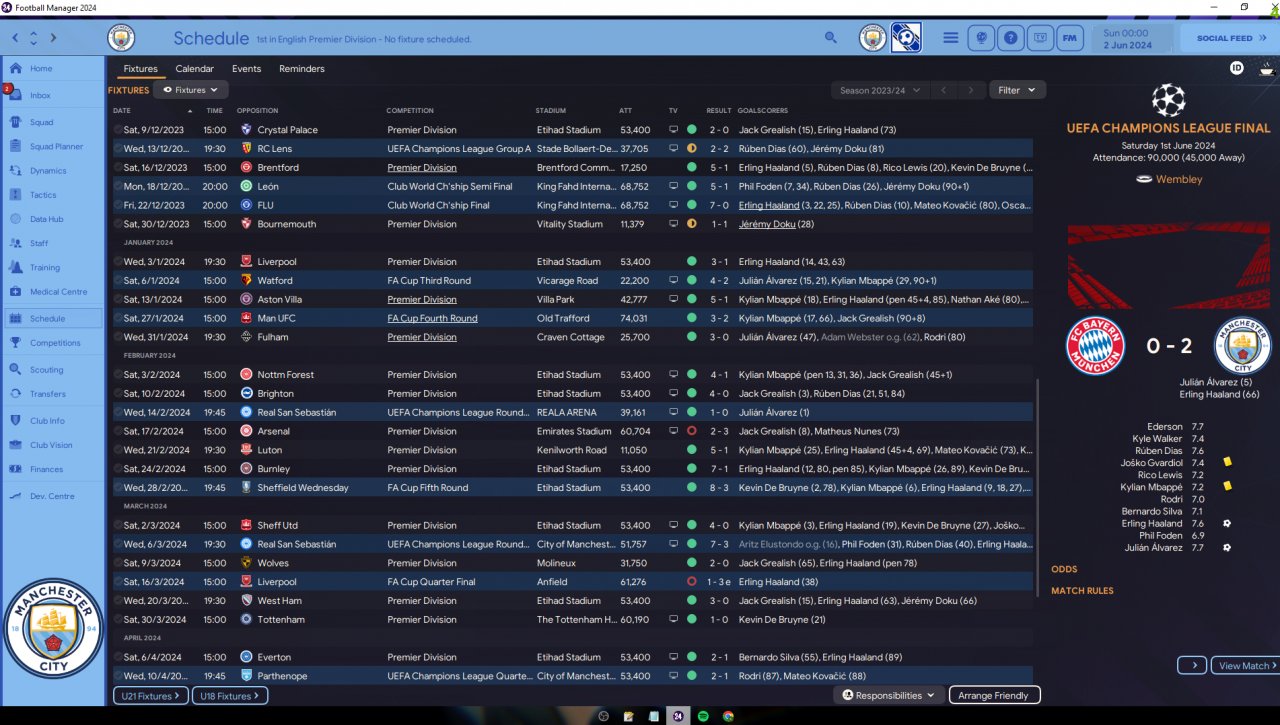Expand the Match Rules section
The width and height of the screenshot is (1280, 725).
(1082, 591)
